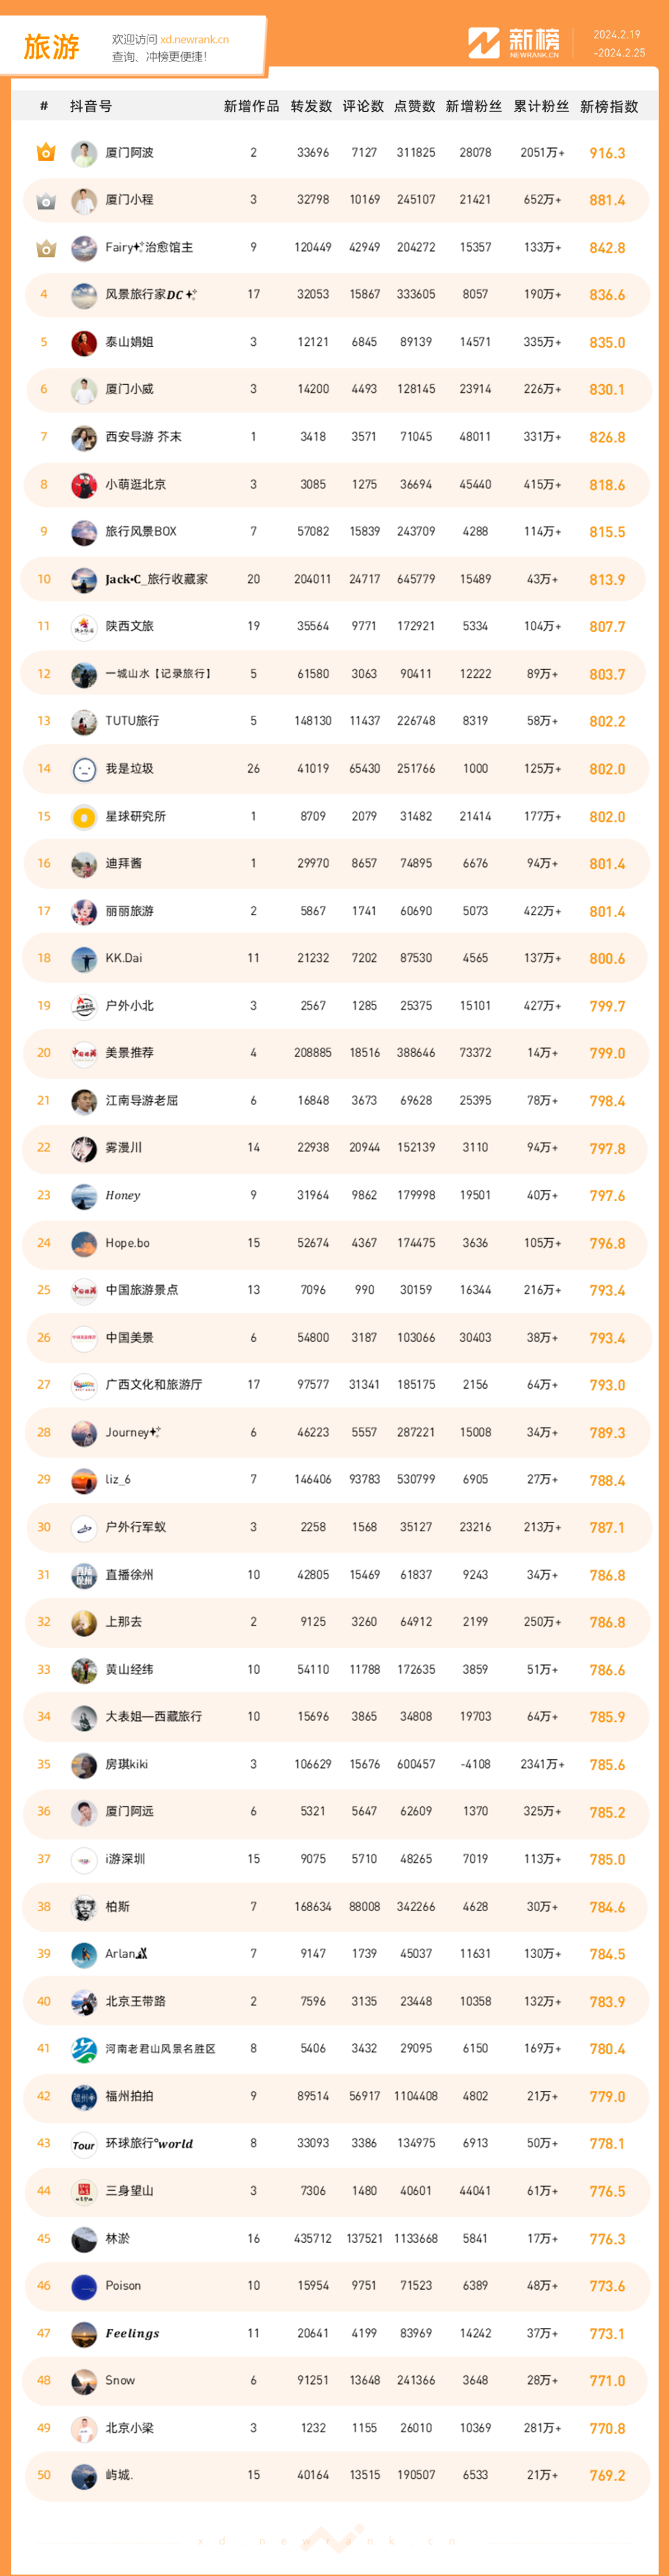The image size is (669, 2576).
Task: Click the 新增粉丝 column header
Action: pos(473,106)
